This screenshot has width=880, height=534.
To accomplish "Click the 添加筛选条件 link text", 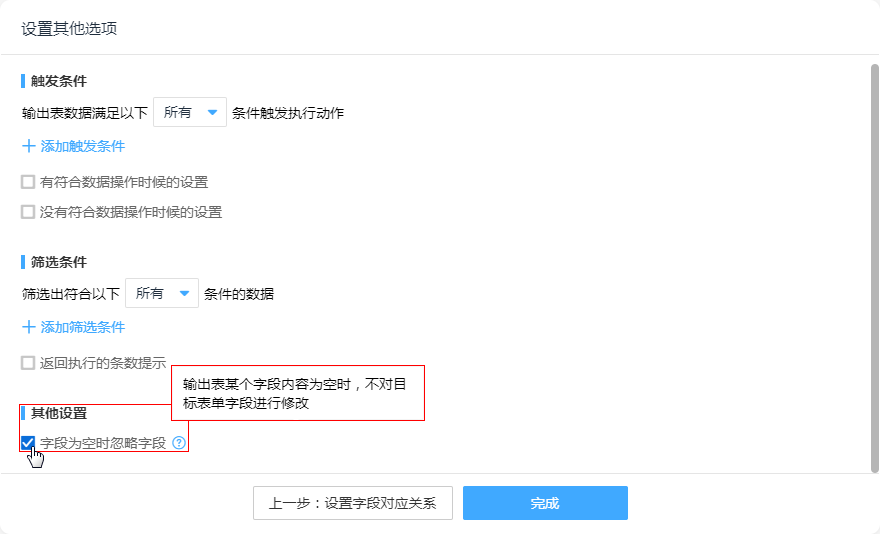I will tap(83, 327).
